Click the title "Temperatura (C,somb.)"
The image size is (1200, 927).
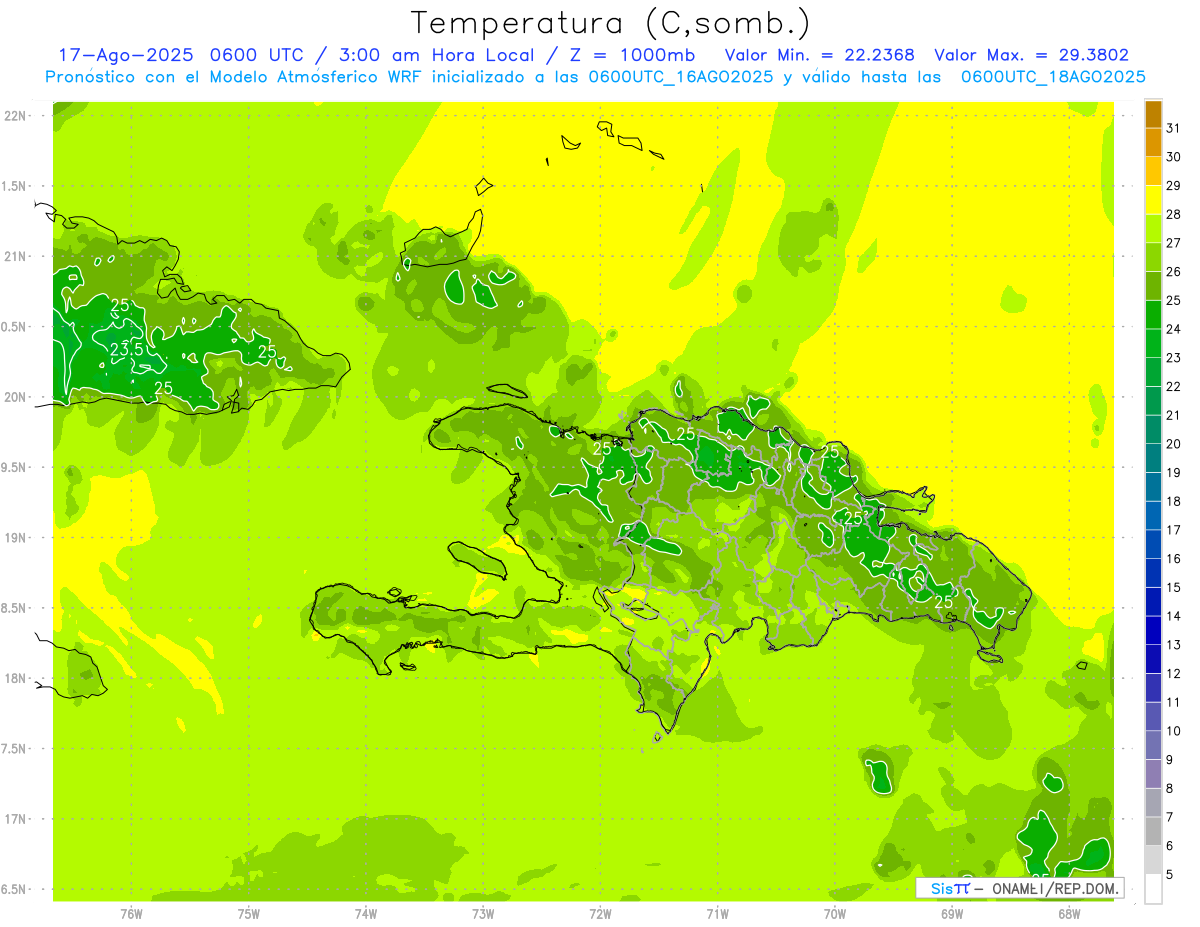click(611, 23)
